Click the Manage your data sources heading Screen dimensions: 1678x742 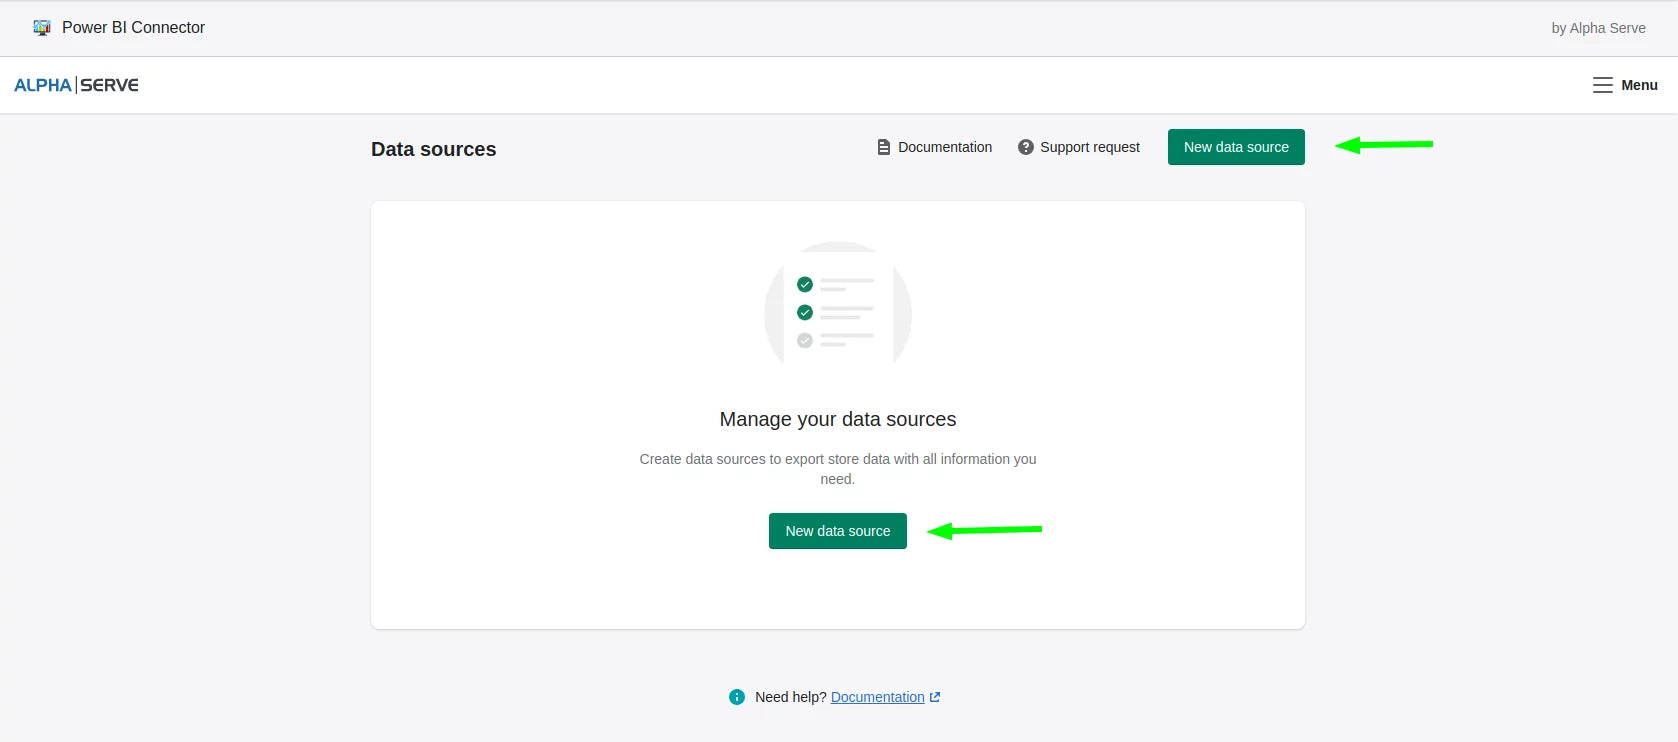pos(837,419)
